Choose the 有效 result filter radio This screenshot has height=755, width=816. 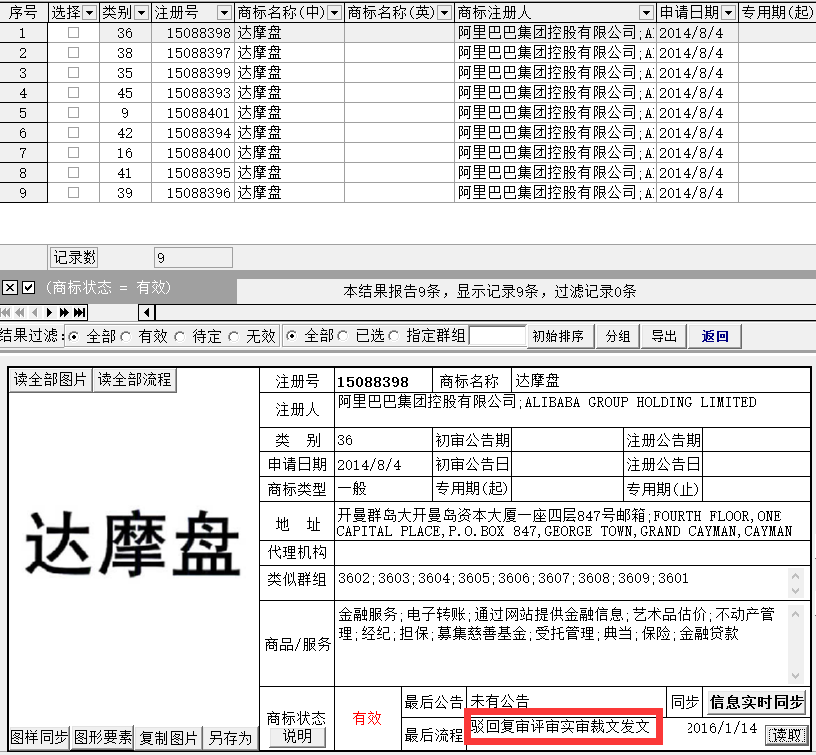click(126, 337)
